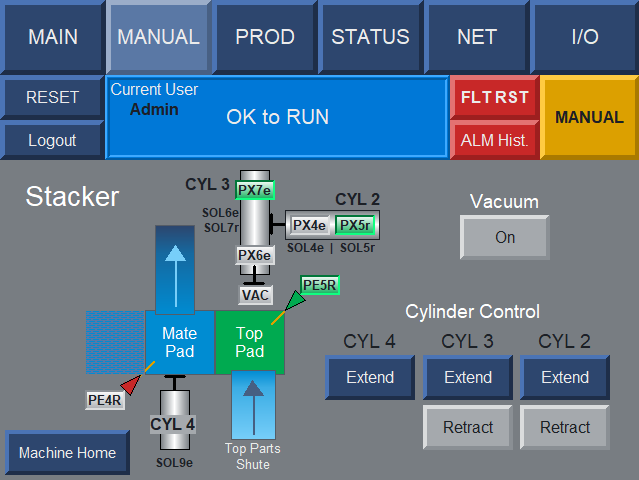Click the hatched blue pad area
The width and height of the screenshot is (639, 480).
(115, 342)
